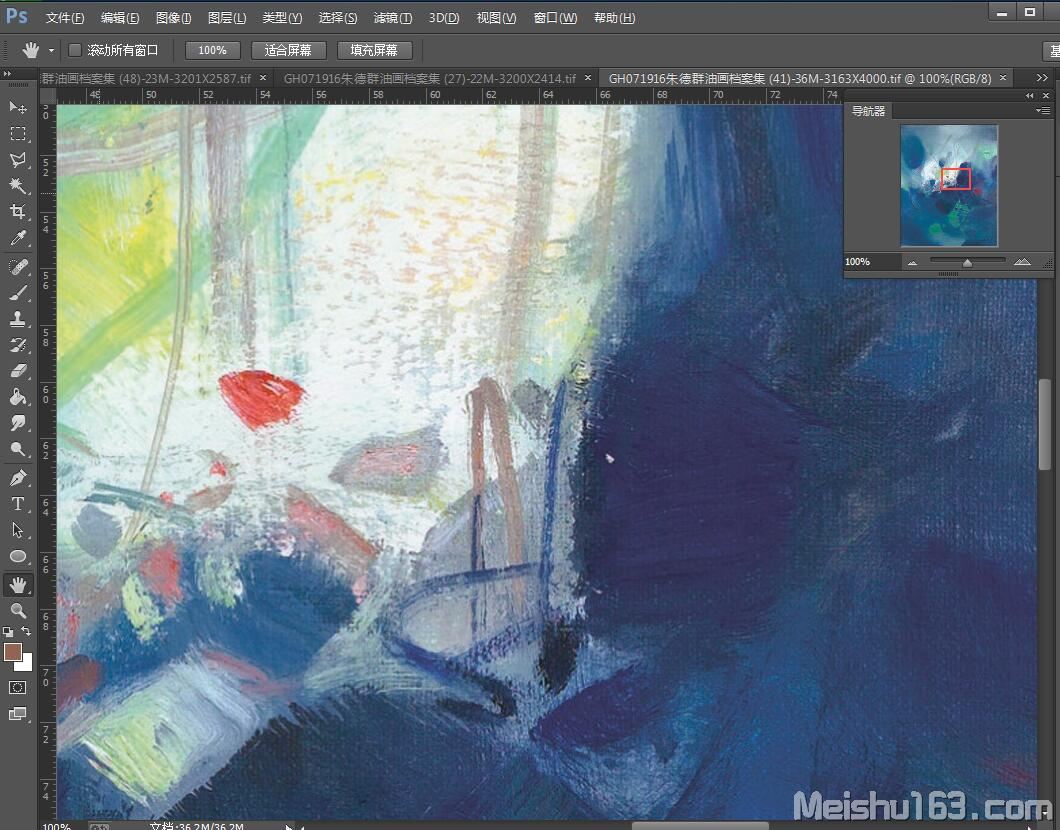Click Navigator zoom out small mountains button
This screenshot has width=1060, height=830.
pos(912,262)
